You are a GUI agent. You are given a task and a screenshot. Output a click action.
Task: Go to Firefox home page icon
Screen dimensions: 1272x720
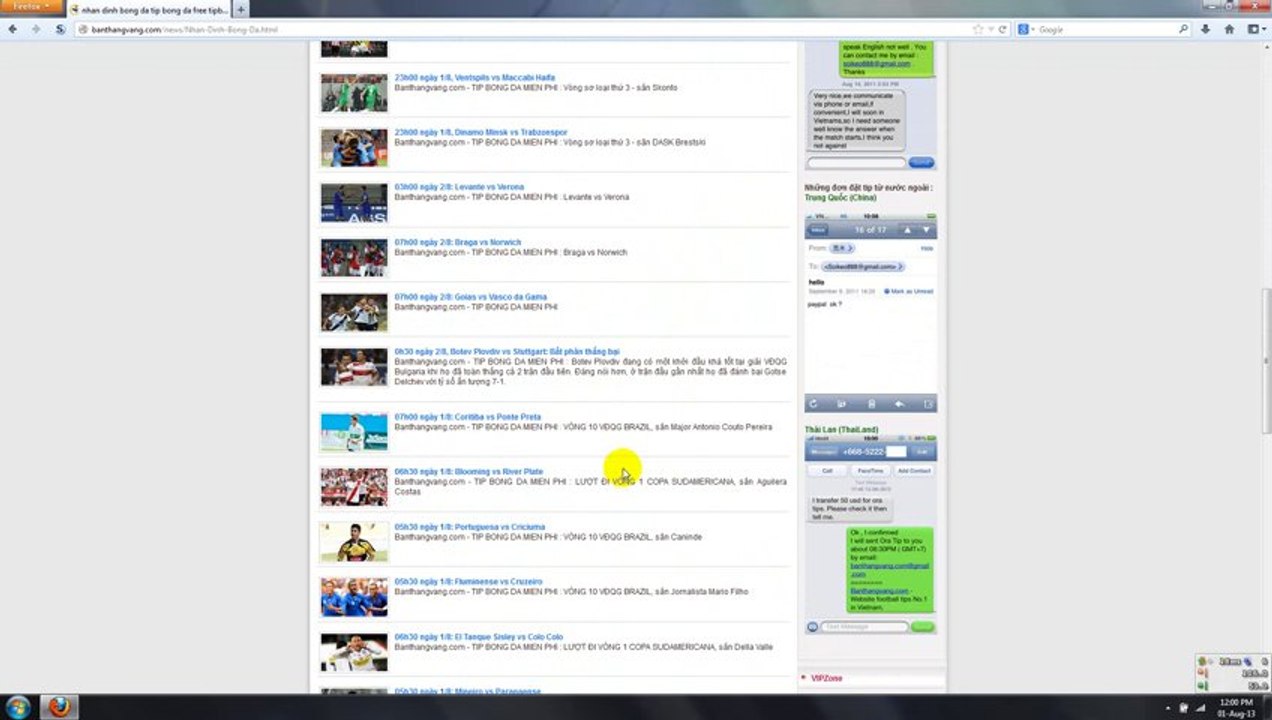click(x=1229, y=29)
